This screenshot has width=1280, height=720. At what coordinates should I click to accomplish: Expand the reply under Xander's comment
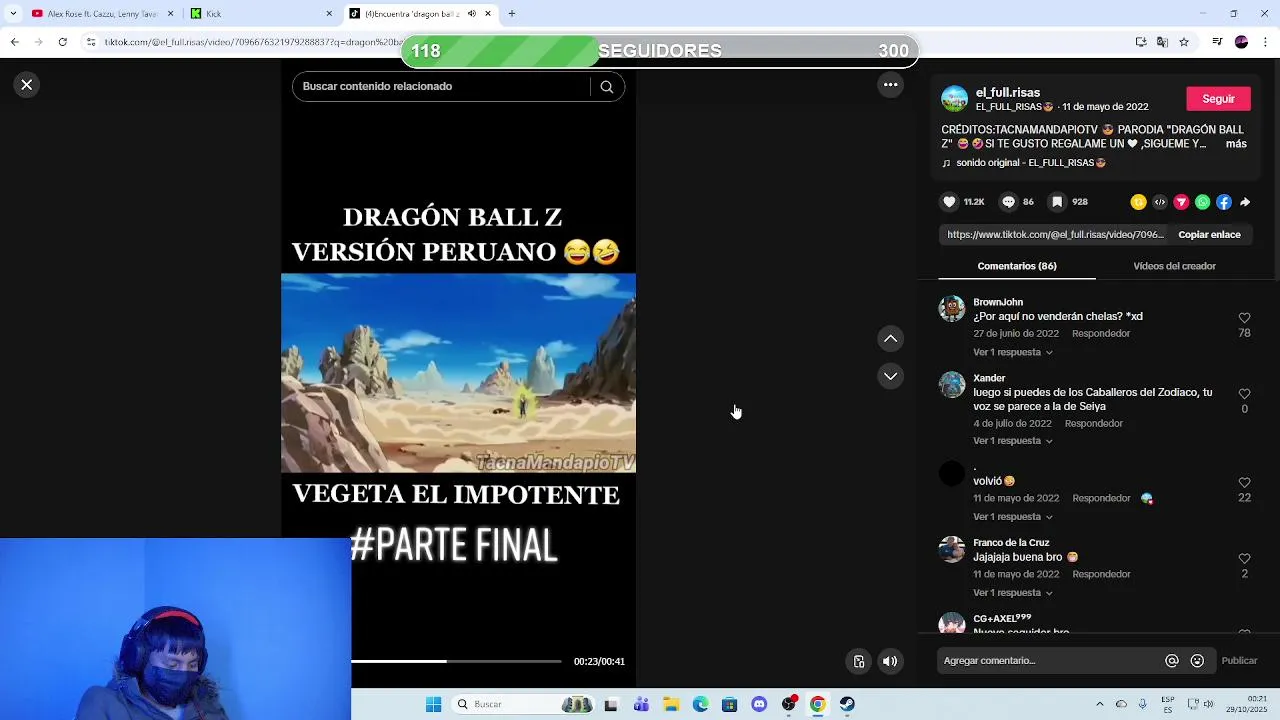(1013, 440)
